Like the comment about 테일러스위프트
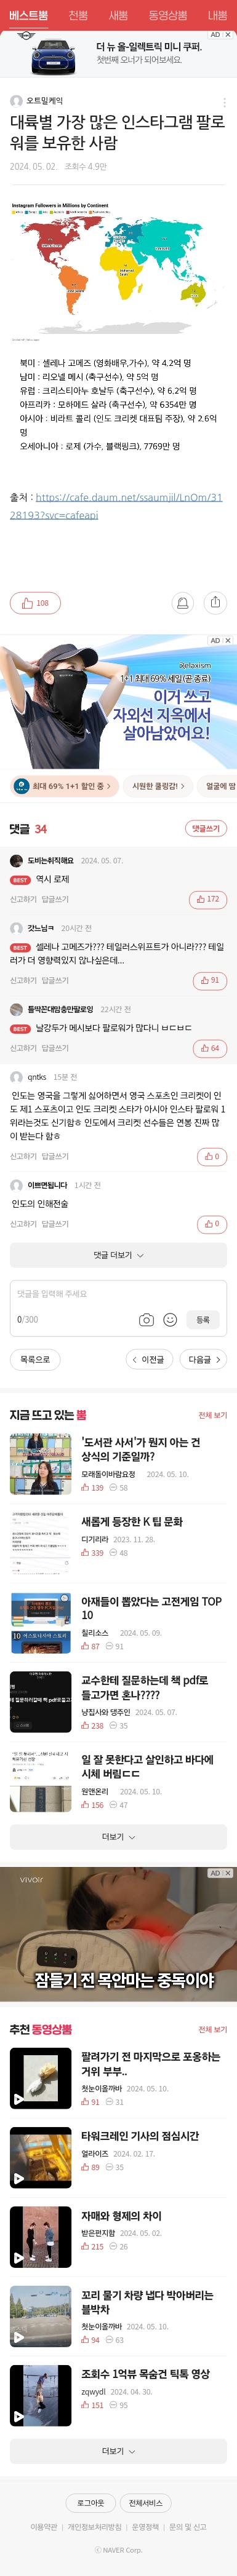This screenshot has height=2576, width=237. tap(210, 980)
